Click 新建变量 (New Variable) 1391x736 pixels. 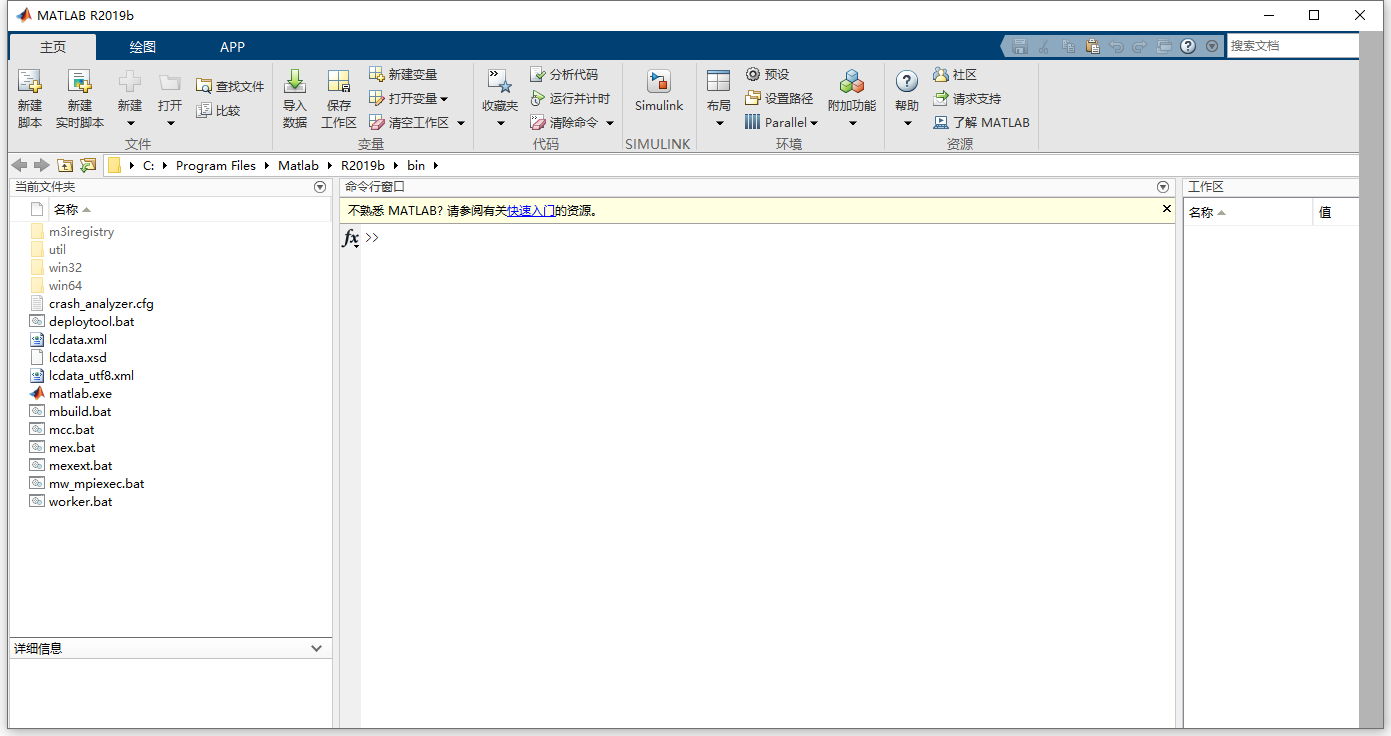403,75
